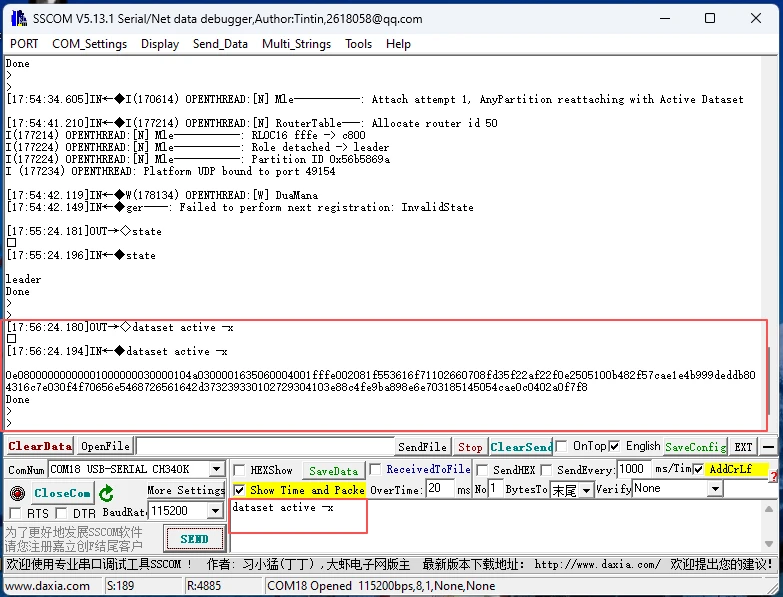Click the ClearData button
This screenshot has width=783, height=597.
(40, 446)
